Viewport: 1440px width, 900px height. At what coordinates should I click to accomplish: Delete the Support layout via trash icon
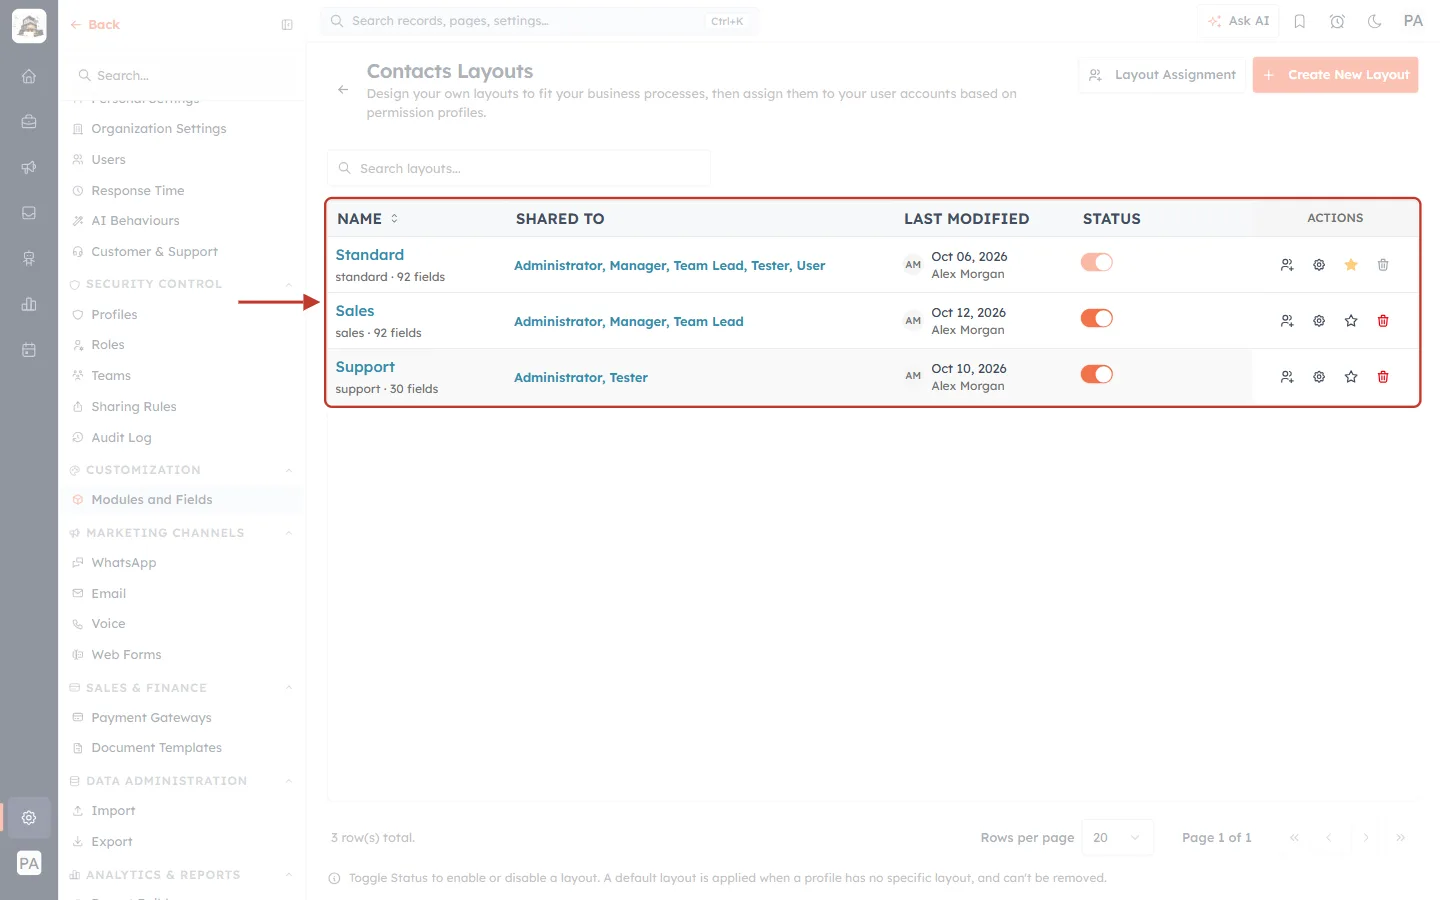pyautogui.click(x=1383, y=377)
